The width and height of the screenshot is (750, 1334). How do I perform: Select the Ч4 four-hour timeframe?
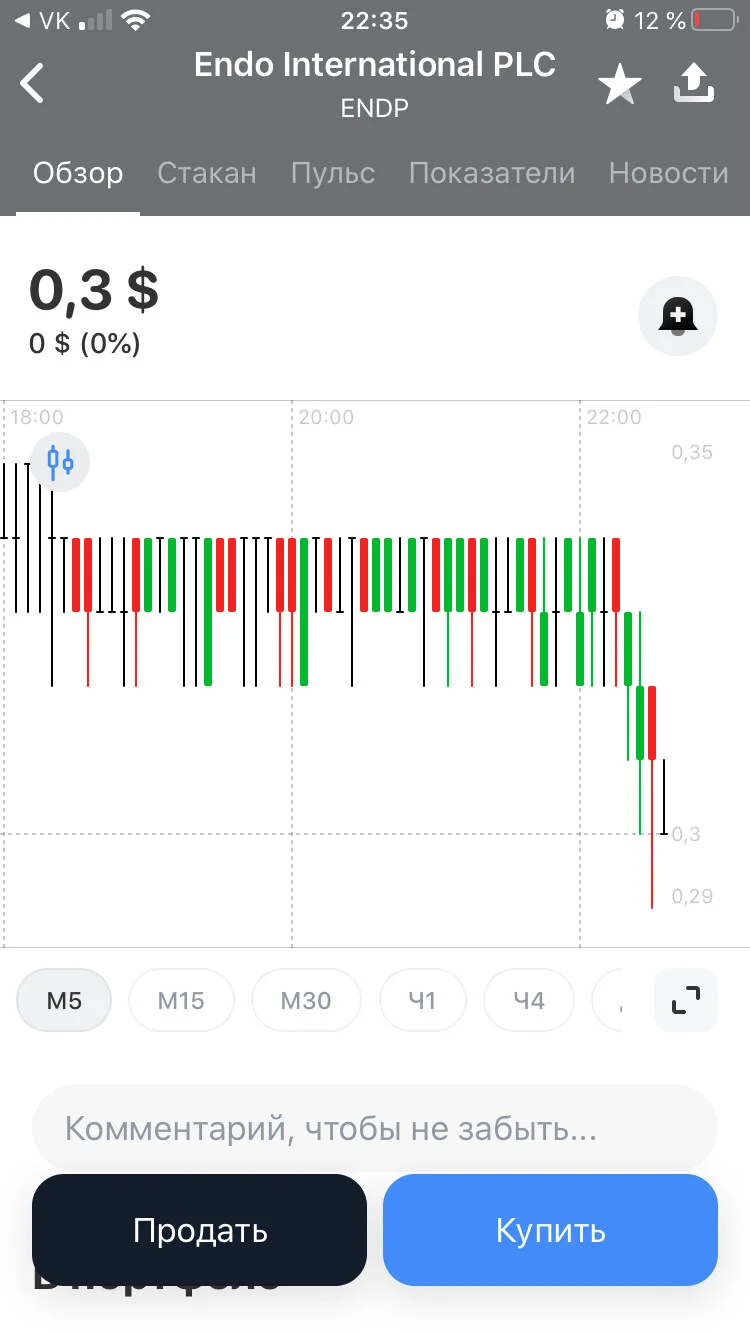(x=529, y=1000)
